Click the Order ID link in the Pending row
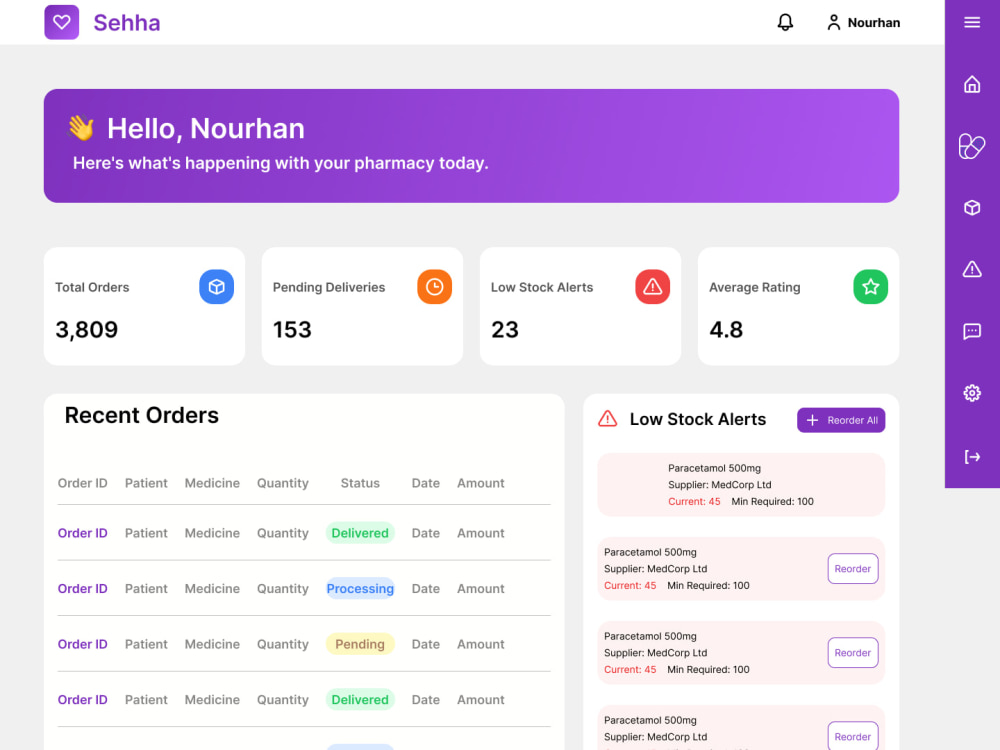Image resolution: width=1000 pixels, height=750 pixels. pos(82,644)
